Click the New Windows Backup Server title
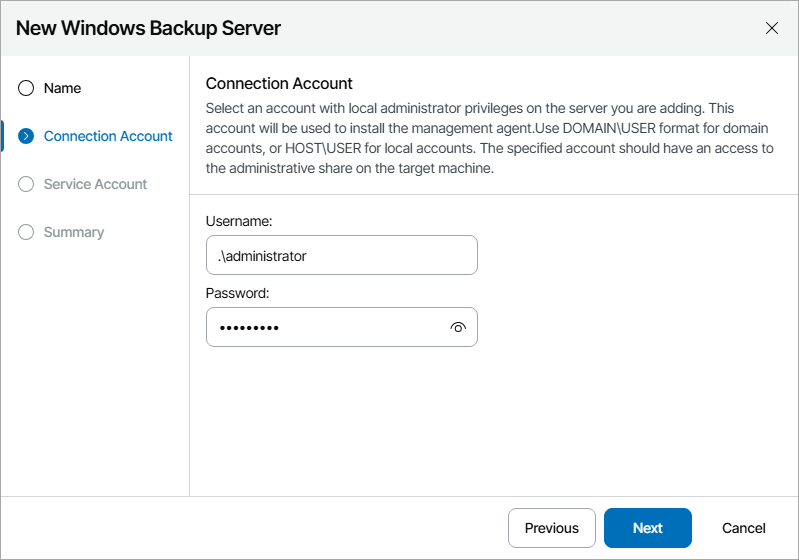This screenshot has height=560, width=799. (x=148, y=28)
